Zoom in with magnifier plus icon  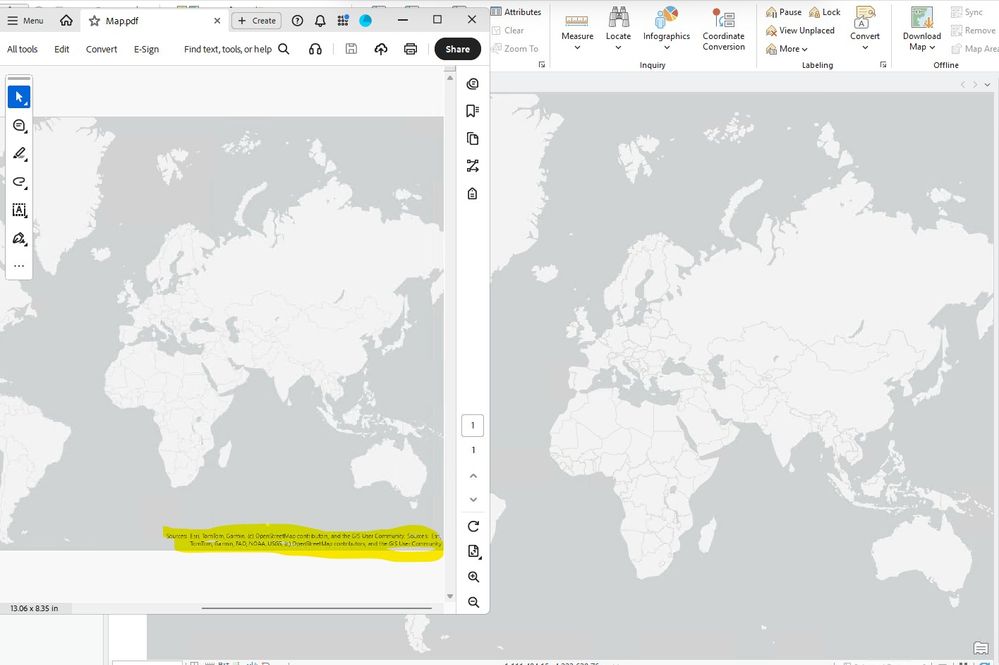[x=473, y=577]
